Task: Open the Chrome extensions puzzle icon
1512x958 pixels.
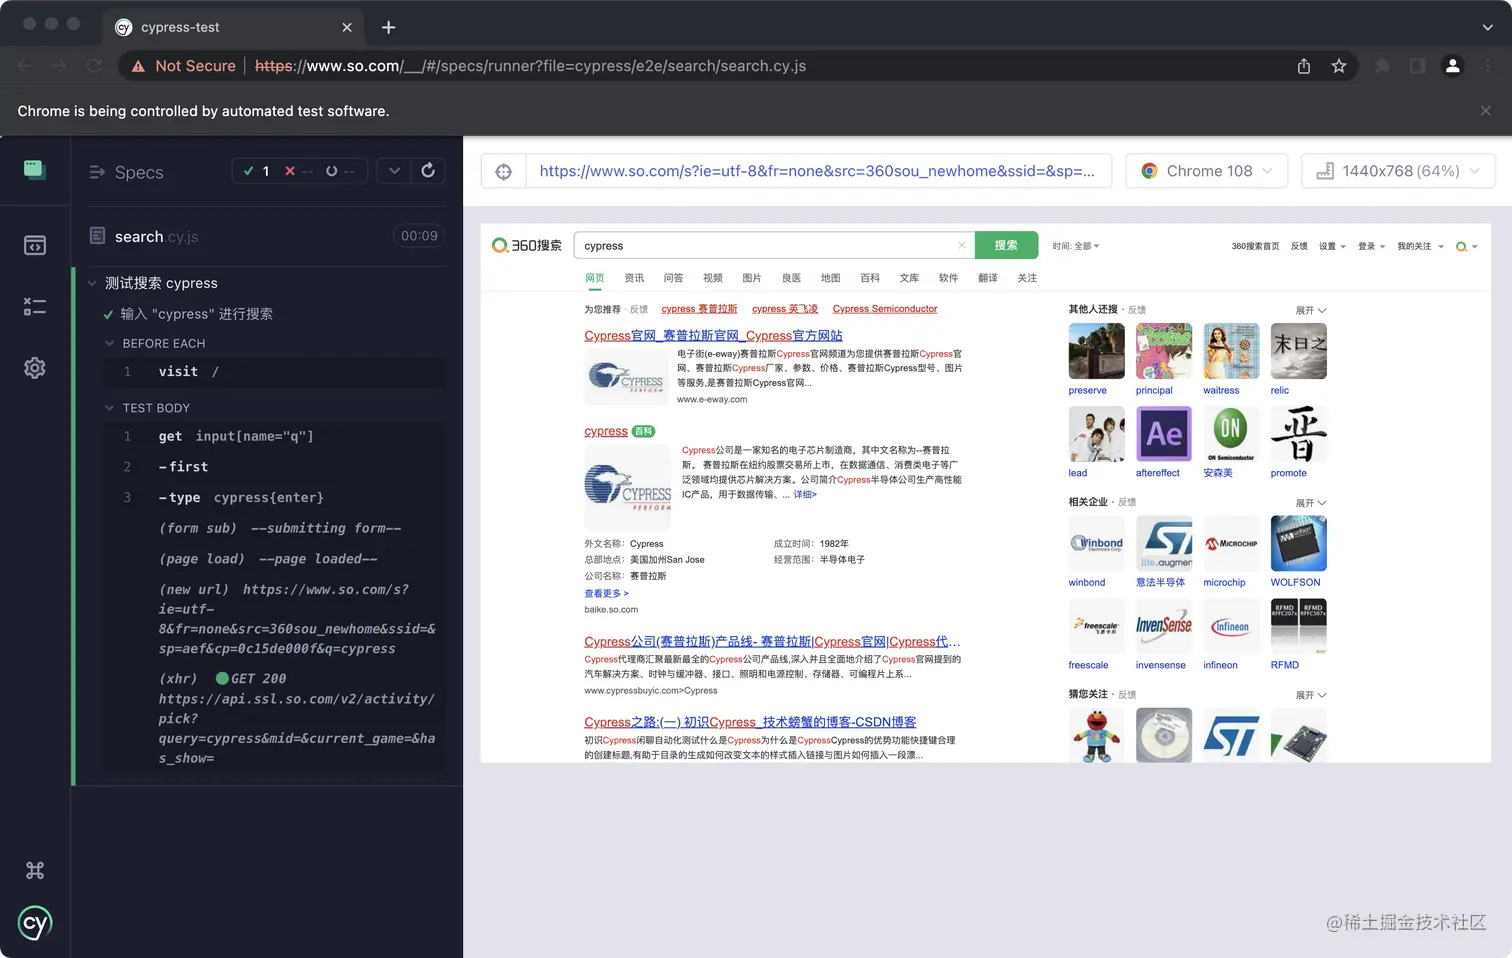Action: (x=1383, y=66)
